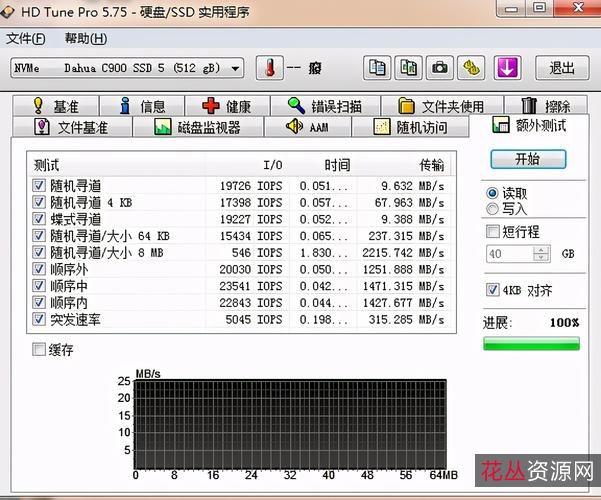Viewport: 601px width, 500px height.
Task: Open the 文件夹使用 folder usage tab
Action: click(442, 106)
